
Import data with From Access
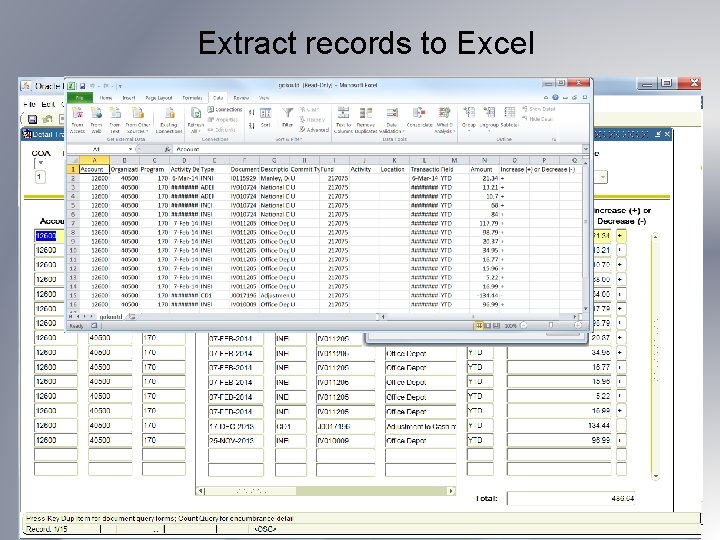pyautogui.click(x=77, y=119)
